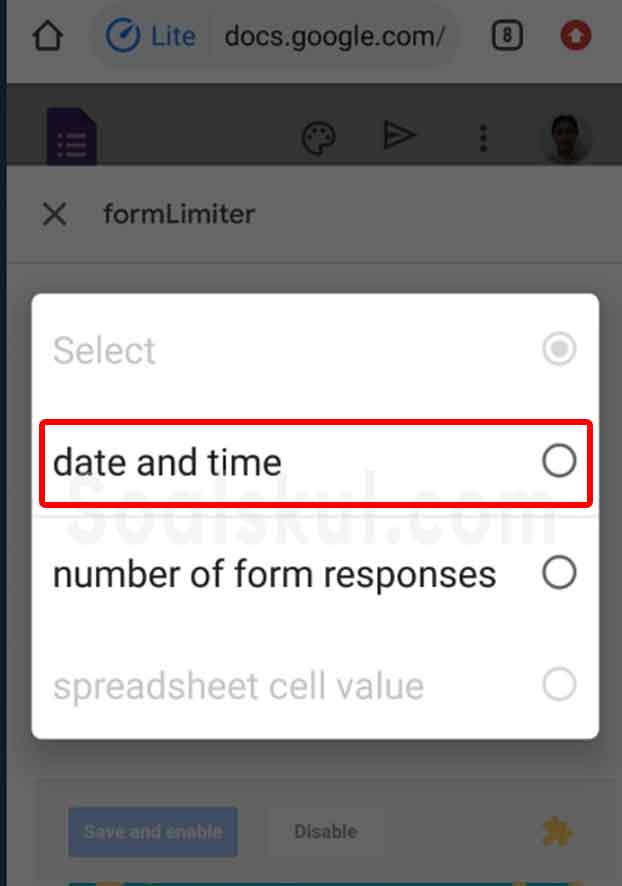Screen dimensions: 622x886
Task: Open the theme palette customization icon
Action: pyautogui.click(x=319, y=137)
